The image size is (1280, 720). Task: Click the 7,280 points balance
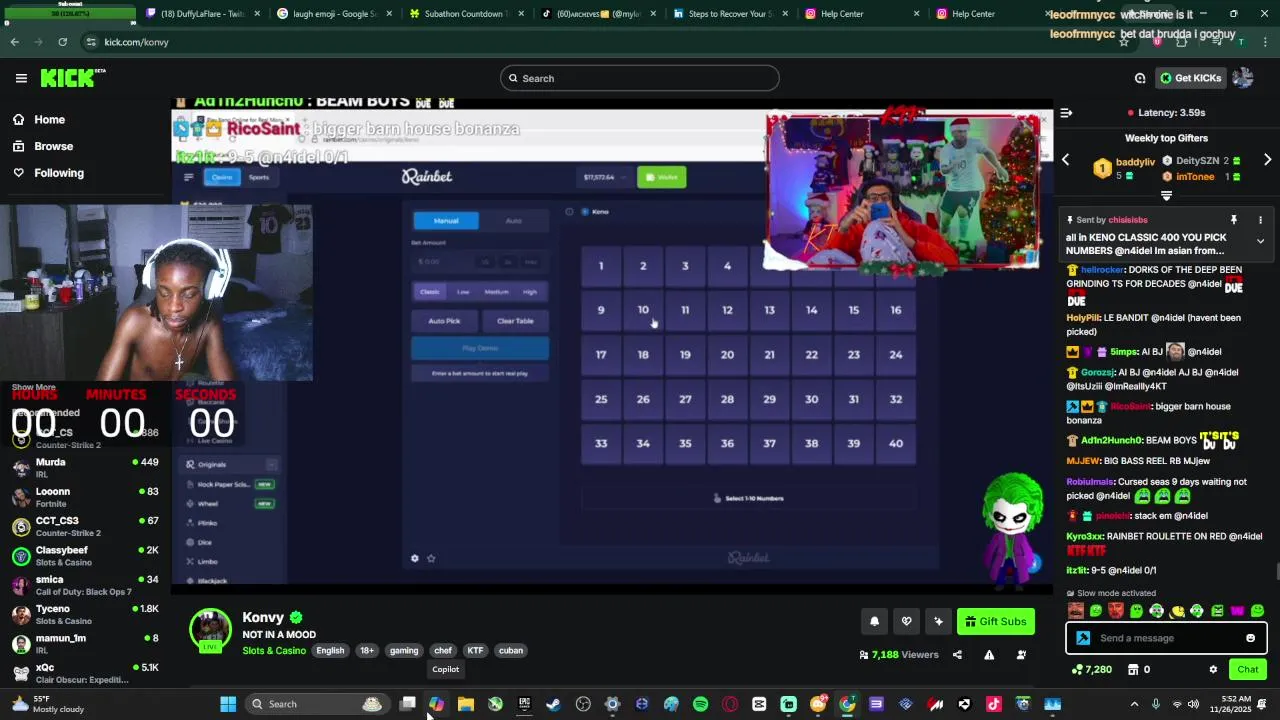[x=1091, y=669]
